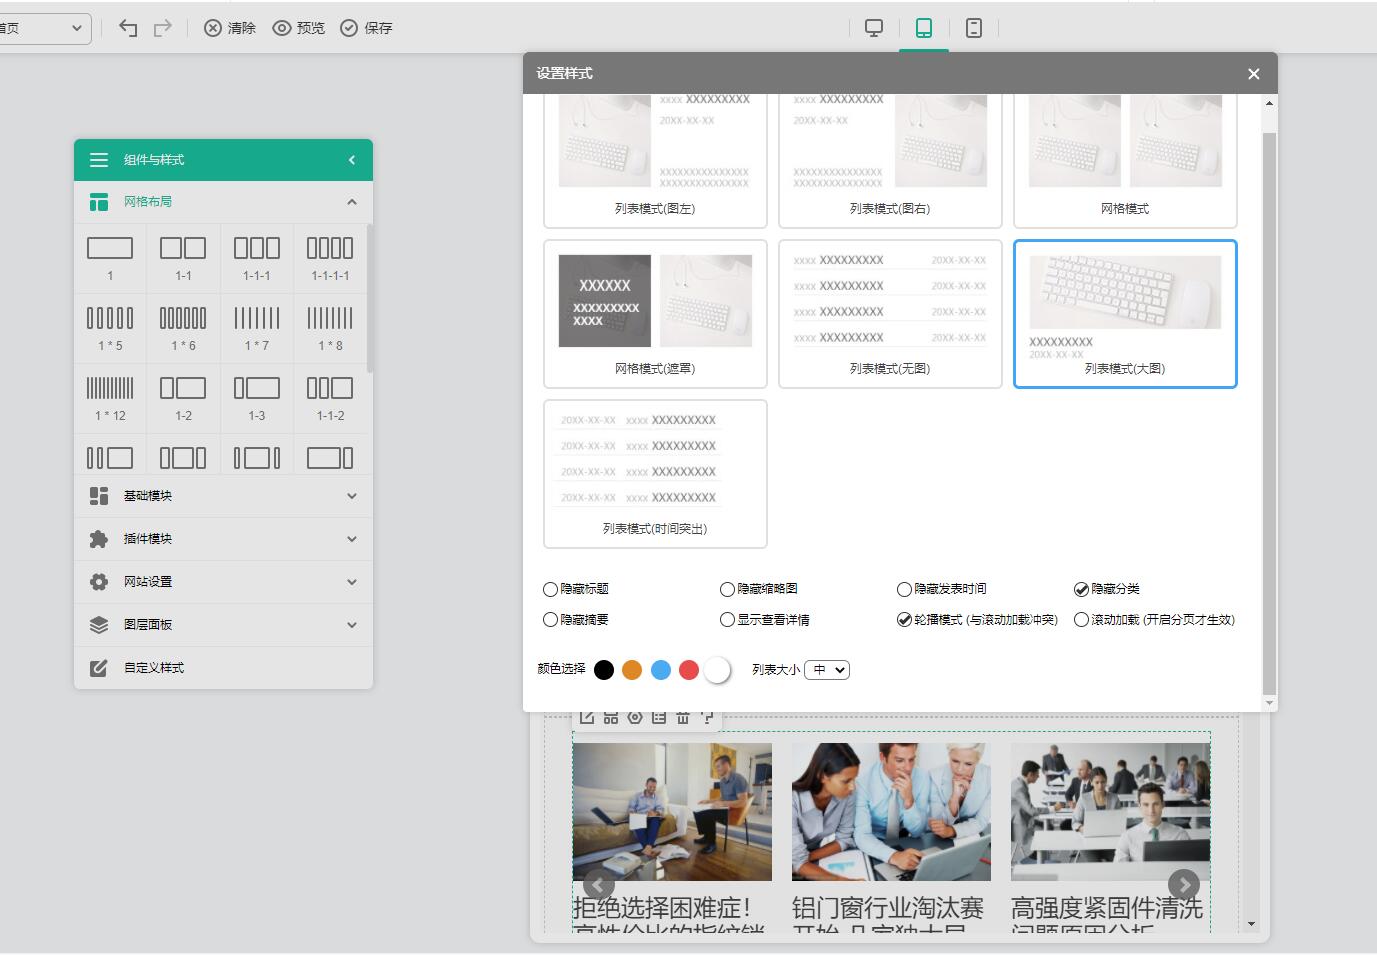
Task: Open the 图层面板 panel item
Action: point(223,625)
